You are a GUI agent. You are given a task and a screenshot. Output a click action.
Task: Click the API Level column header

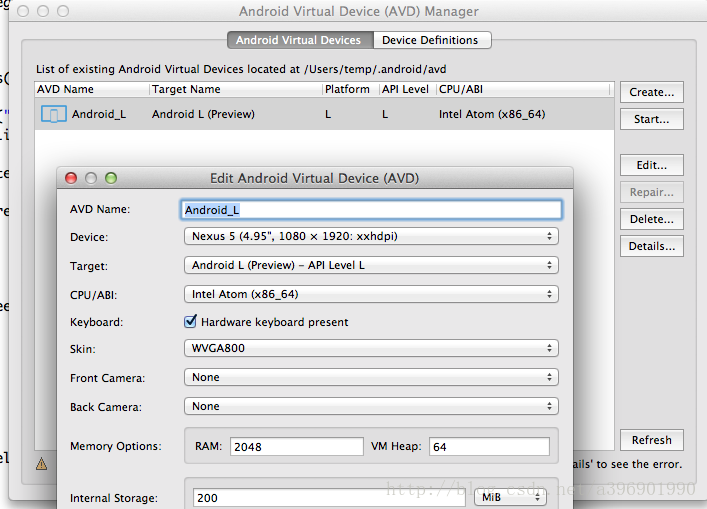click(x=408, y=89)
